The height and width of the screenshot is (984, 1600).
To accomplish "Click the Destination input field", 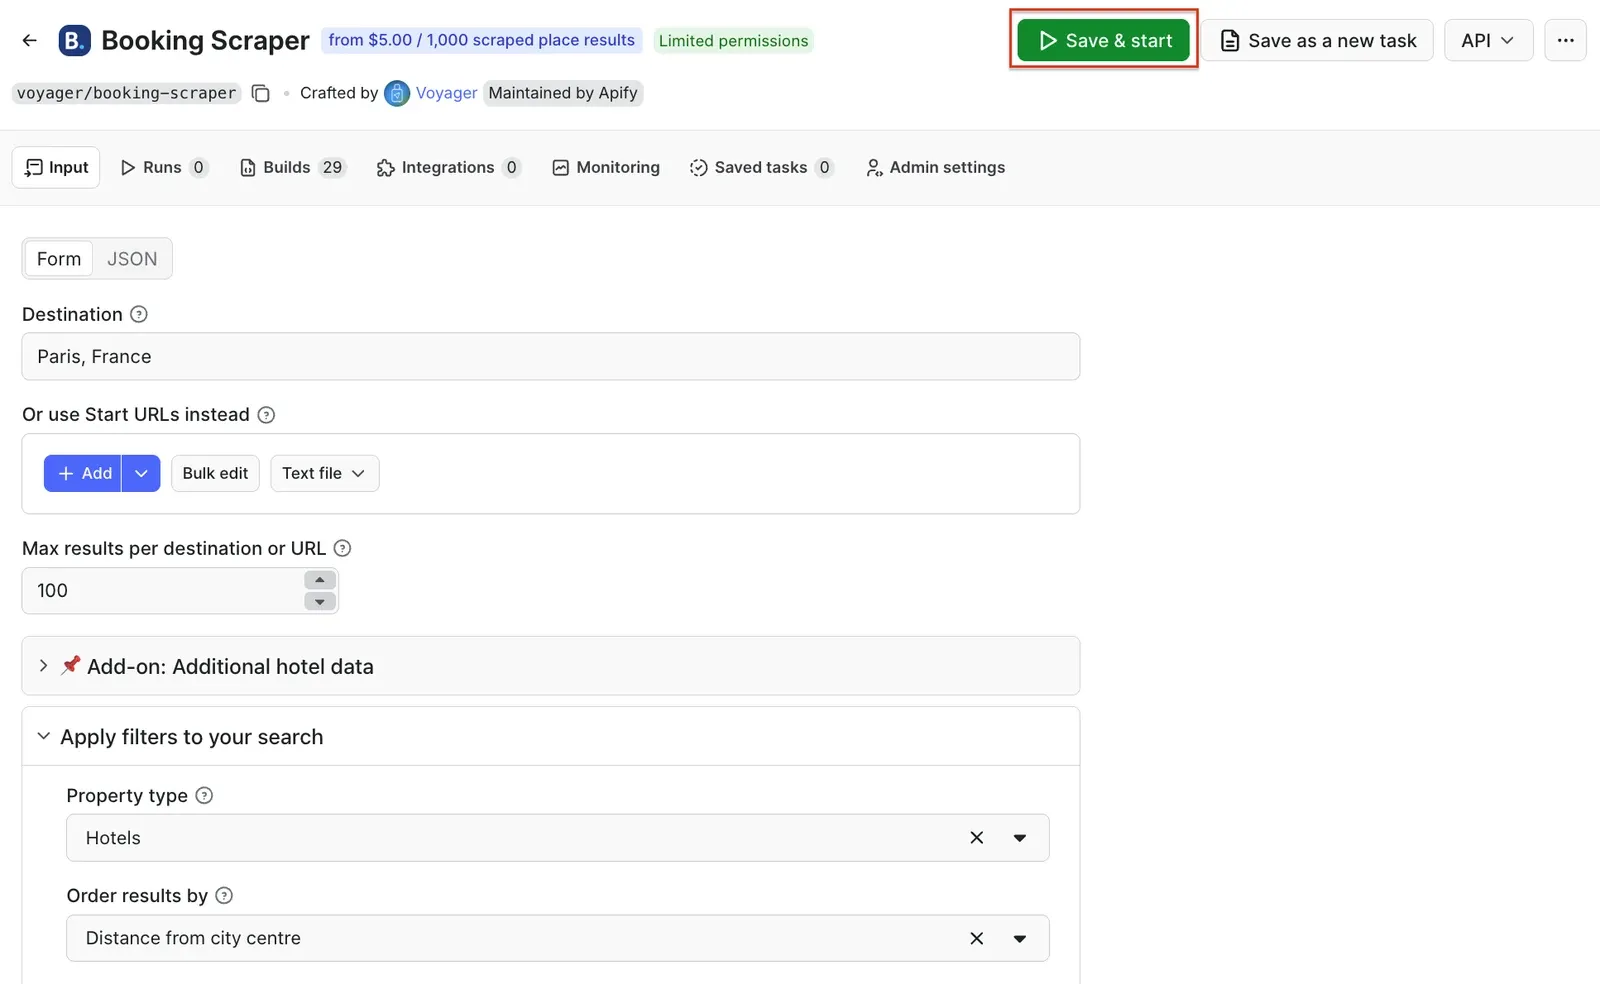I will pyautogui.click(x=551, y=356).
